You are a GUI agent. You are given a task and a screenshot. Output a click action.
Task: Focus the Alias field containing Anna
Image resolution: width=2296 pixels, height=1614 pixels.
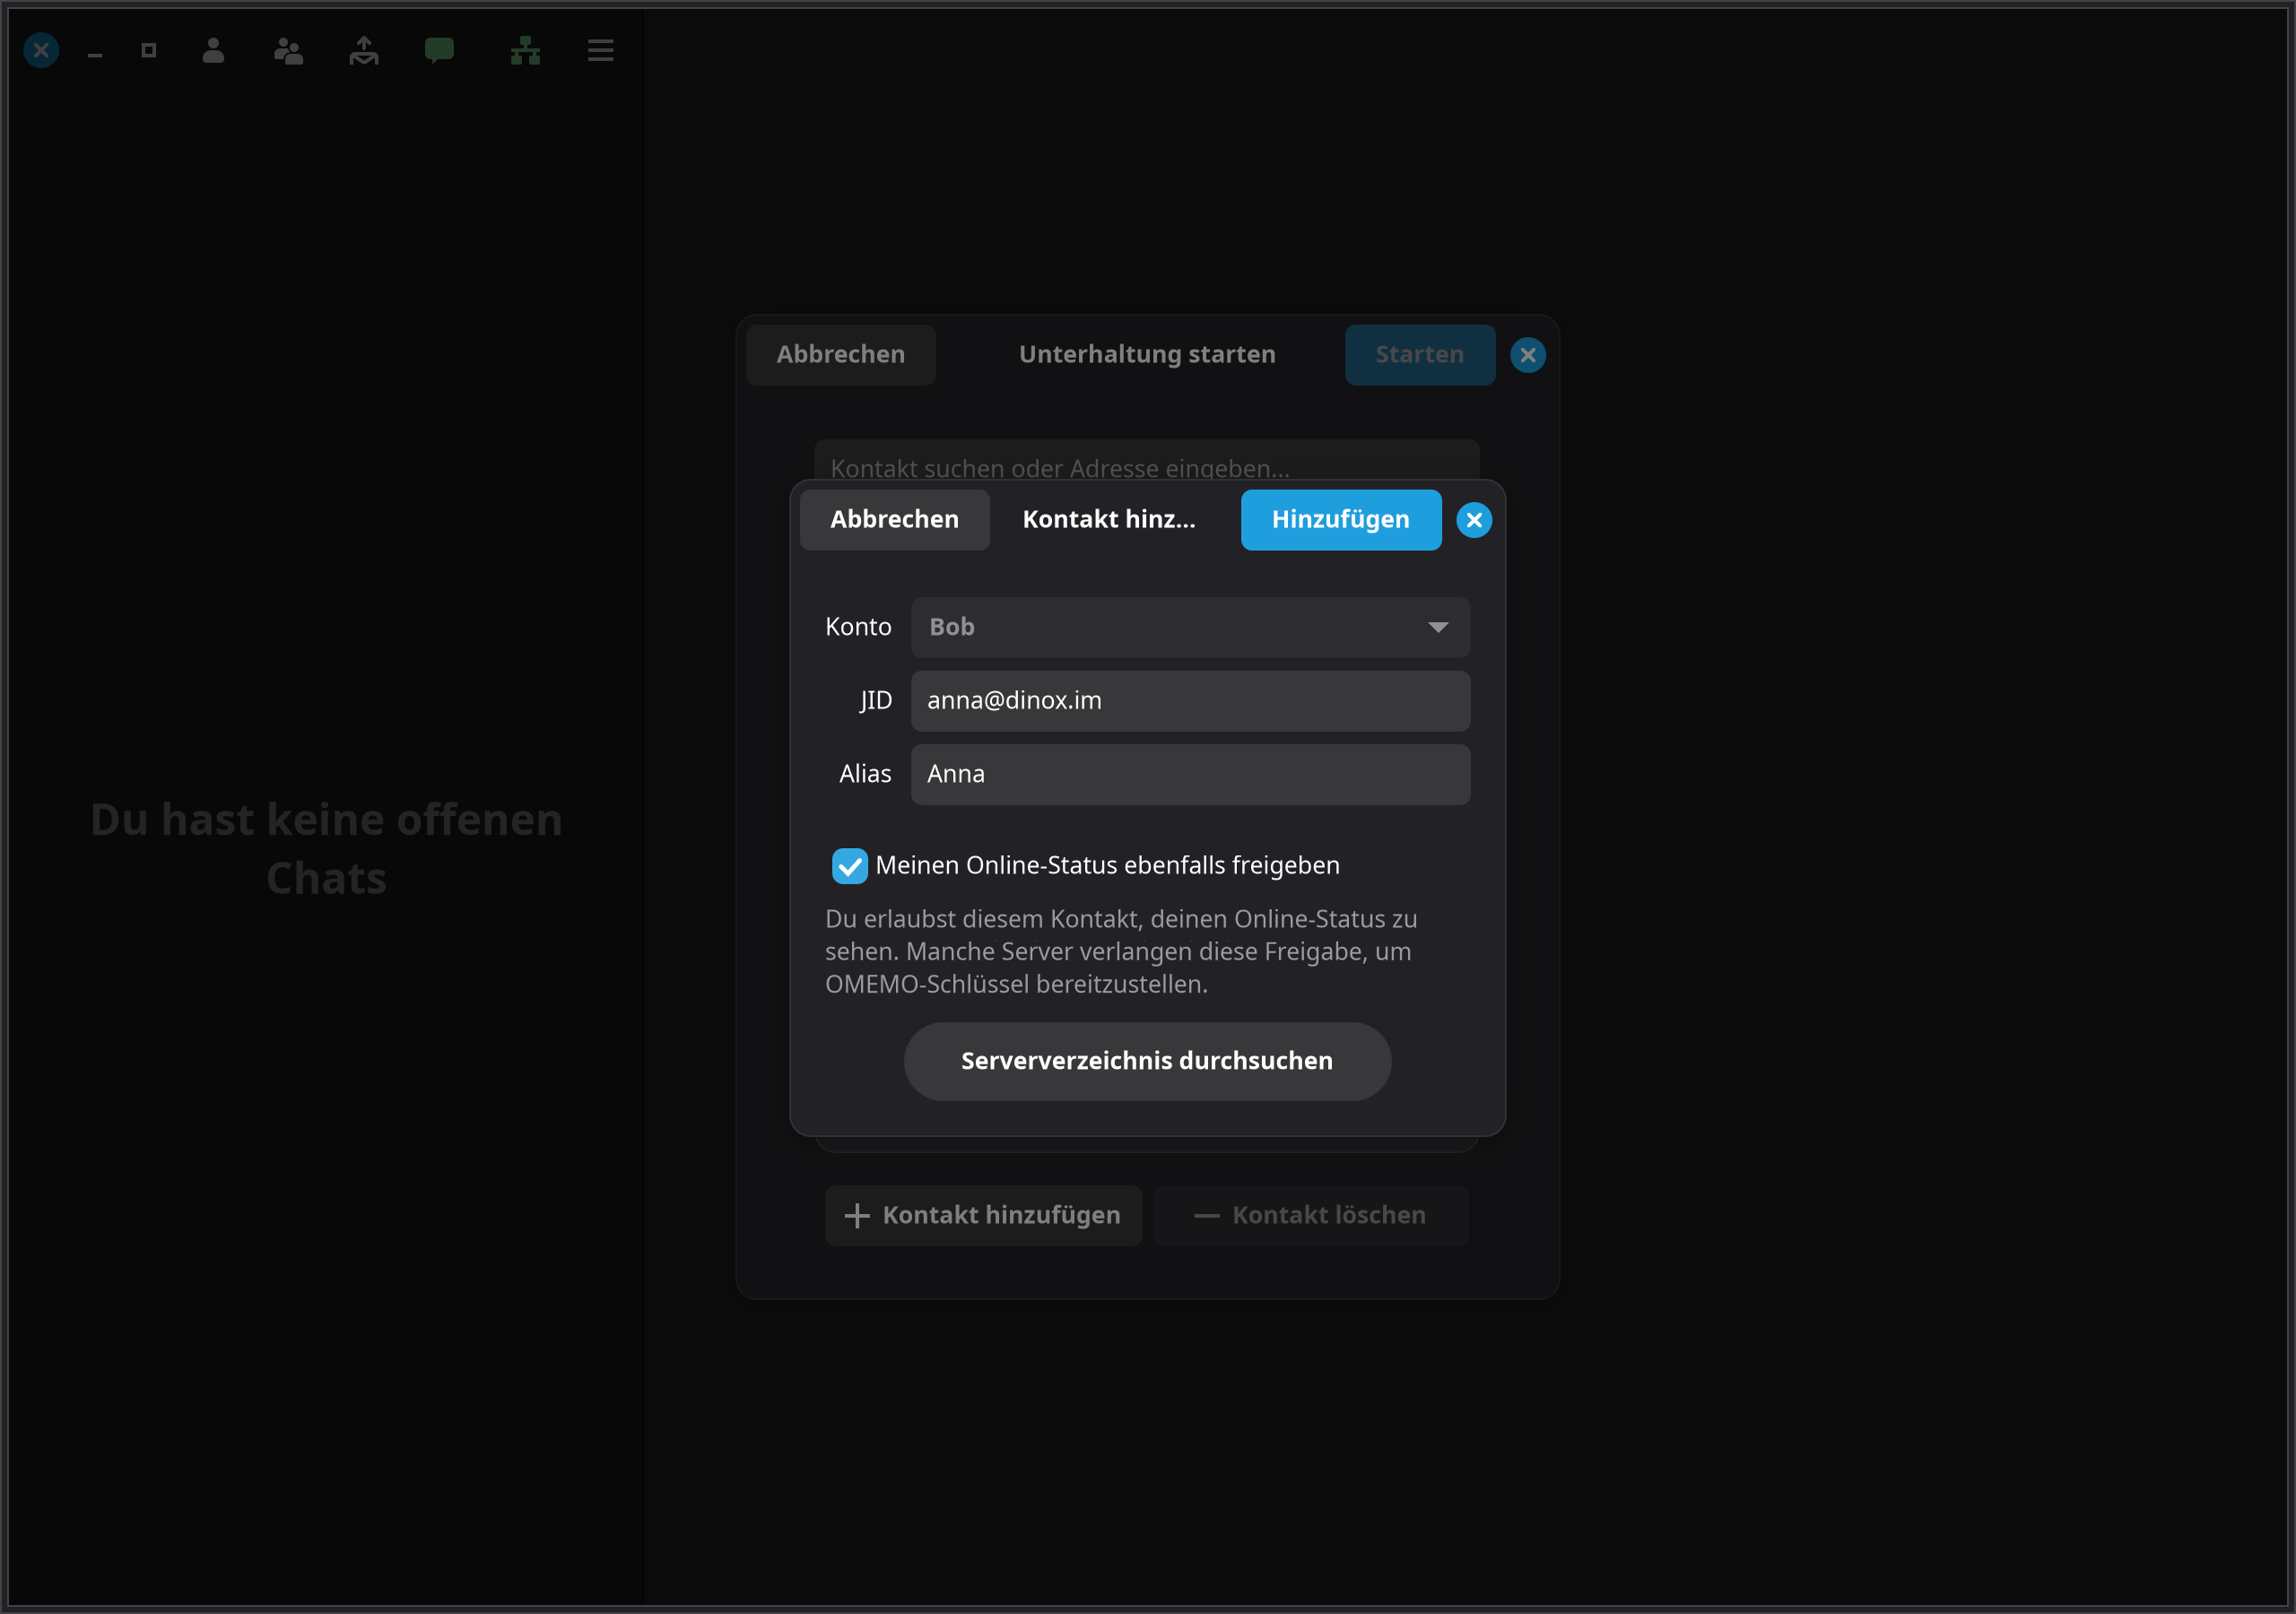[1190, 774]
